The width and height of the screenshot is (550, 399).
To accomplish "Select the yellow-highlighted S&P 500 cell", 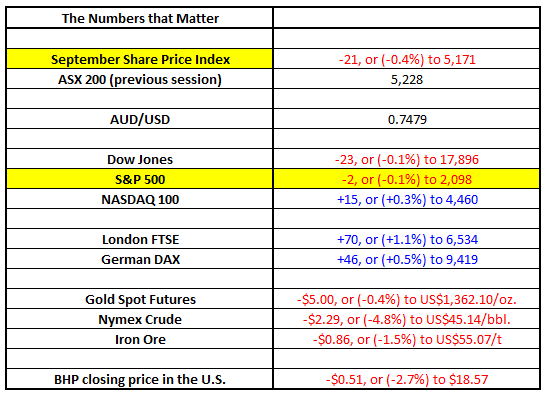I will click(140, 179).
